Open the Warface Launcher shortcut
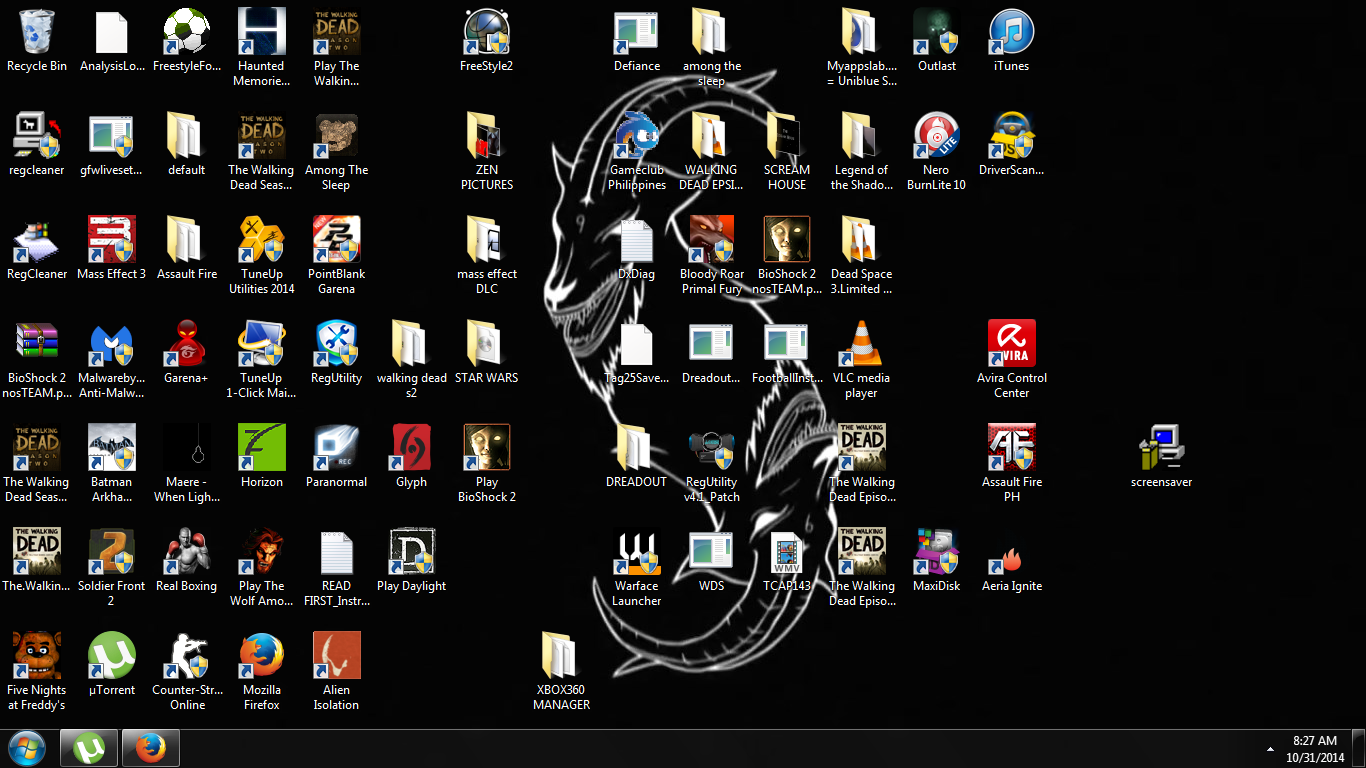Image resolution: width=1366 pixels, height=768 pixels. [637, 552]
